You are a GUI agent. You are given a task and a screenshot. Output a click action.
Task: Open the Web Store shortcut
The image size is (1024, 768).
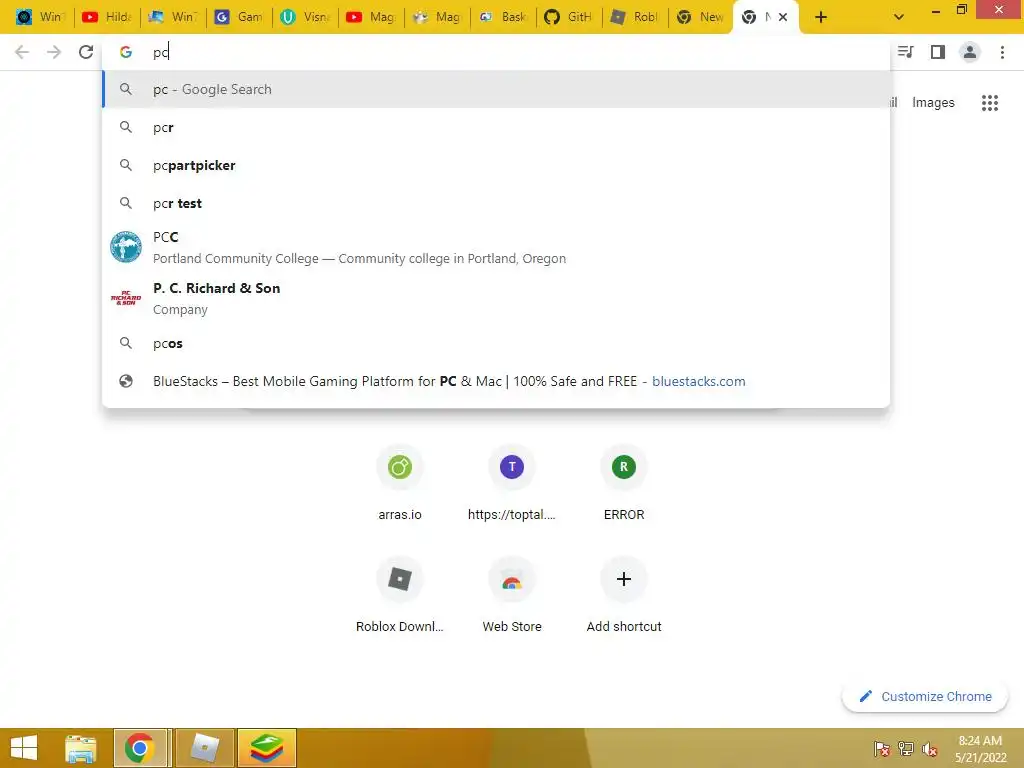(x=512, y=595)
